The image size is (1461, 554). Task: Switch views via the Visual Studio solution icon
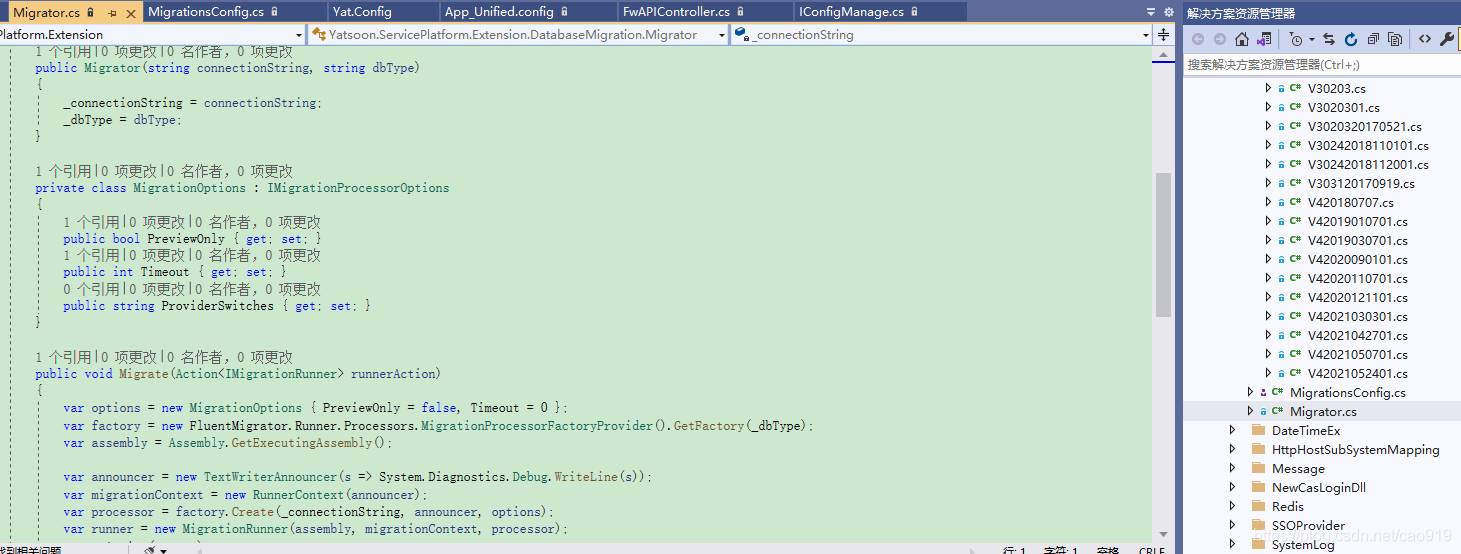click(1264, 39)
